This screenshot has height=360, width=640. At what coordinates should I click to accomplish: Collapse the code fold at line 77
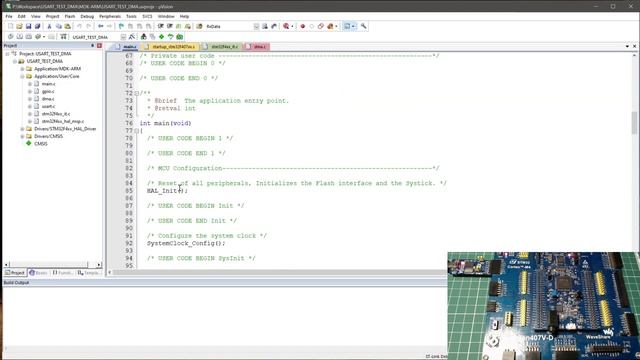point(137,131)
